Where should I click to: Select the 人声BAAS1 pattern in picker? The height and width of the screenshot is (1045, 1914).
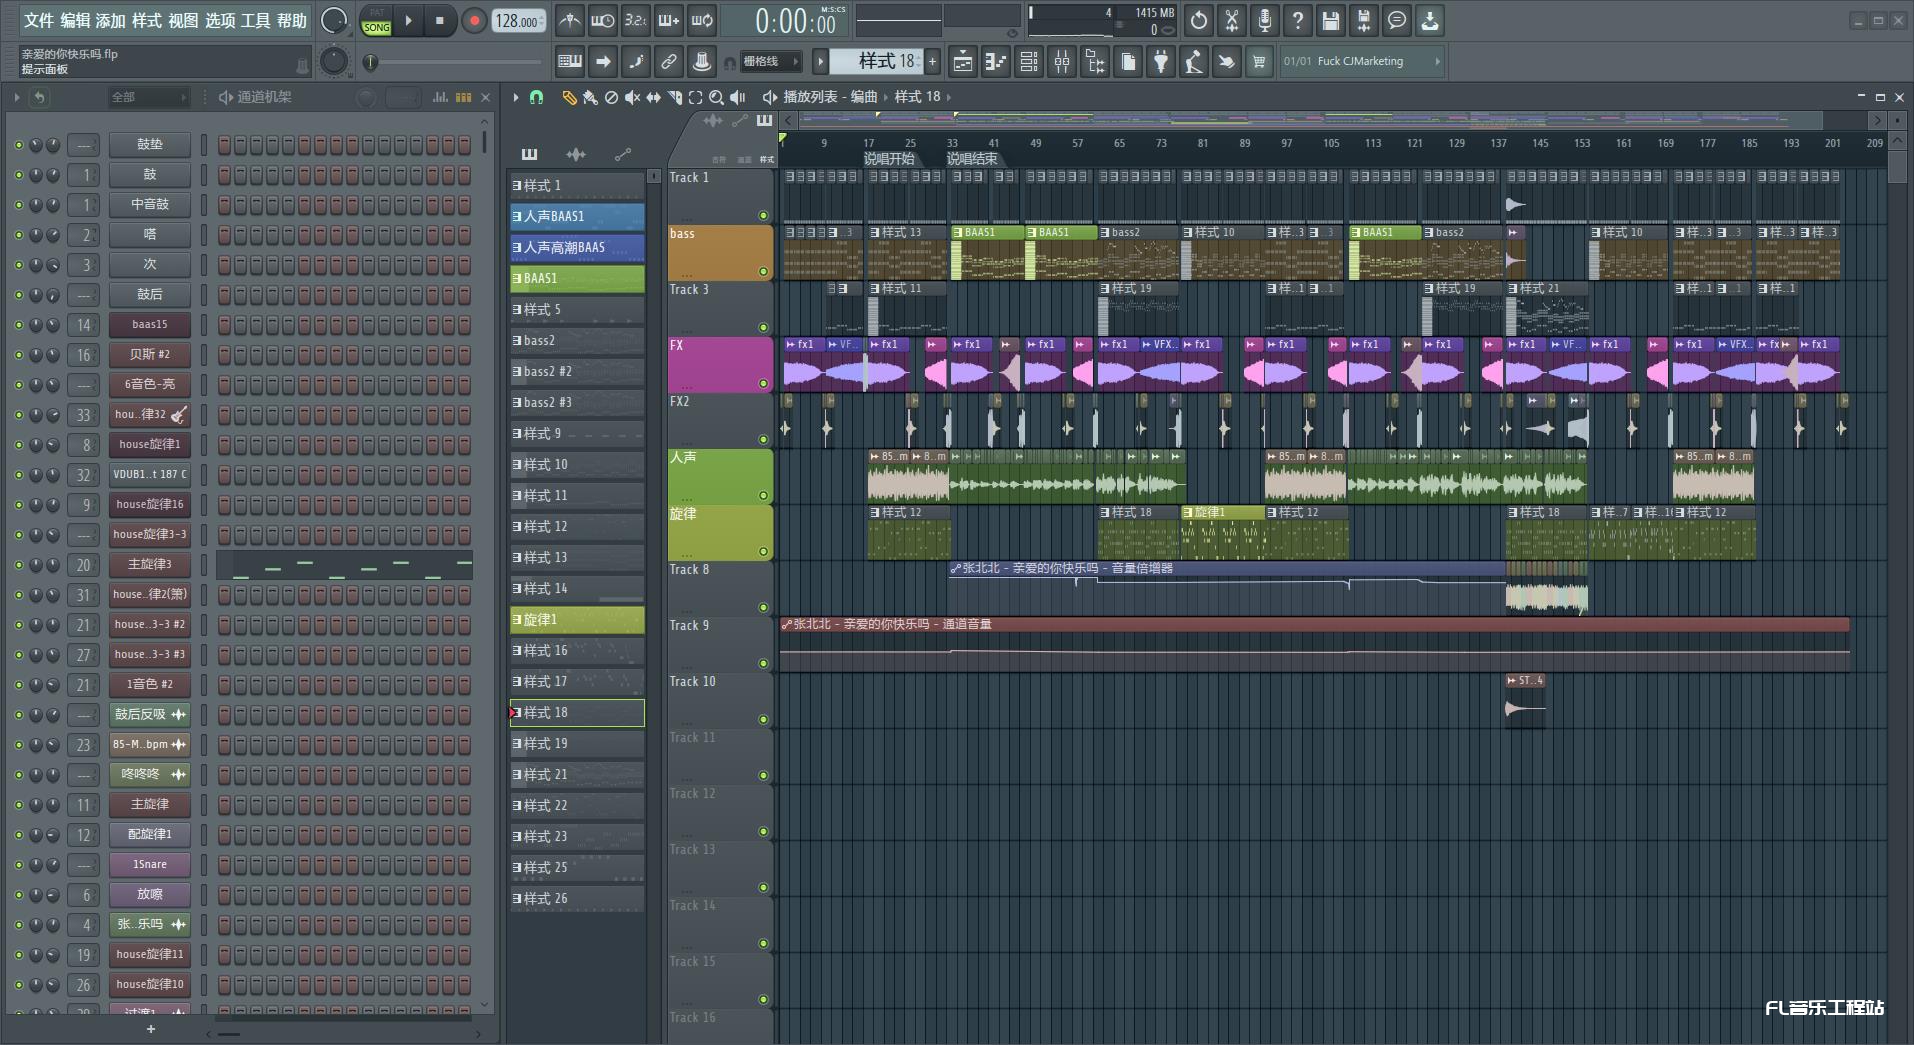pyautogui.click(x=577, y=216)
